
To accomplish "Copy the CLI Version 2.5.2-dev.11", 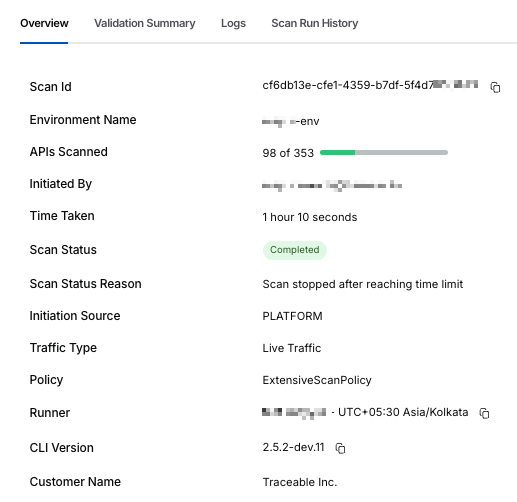I will [x=340, y=448].
